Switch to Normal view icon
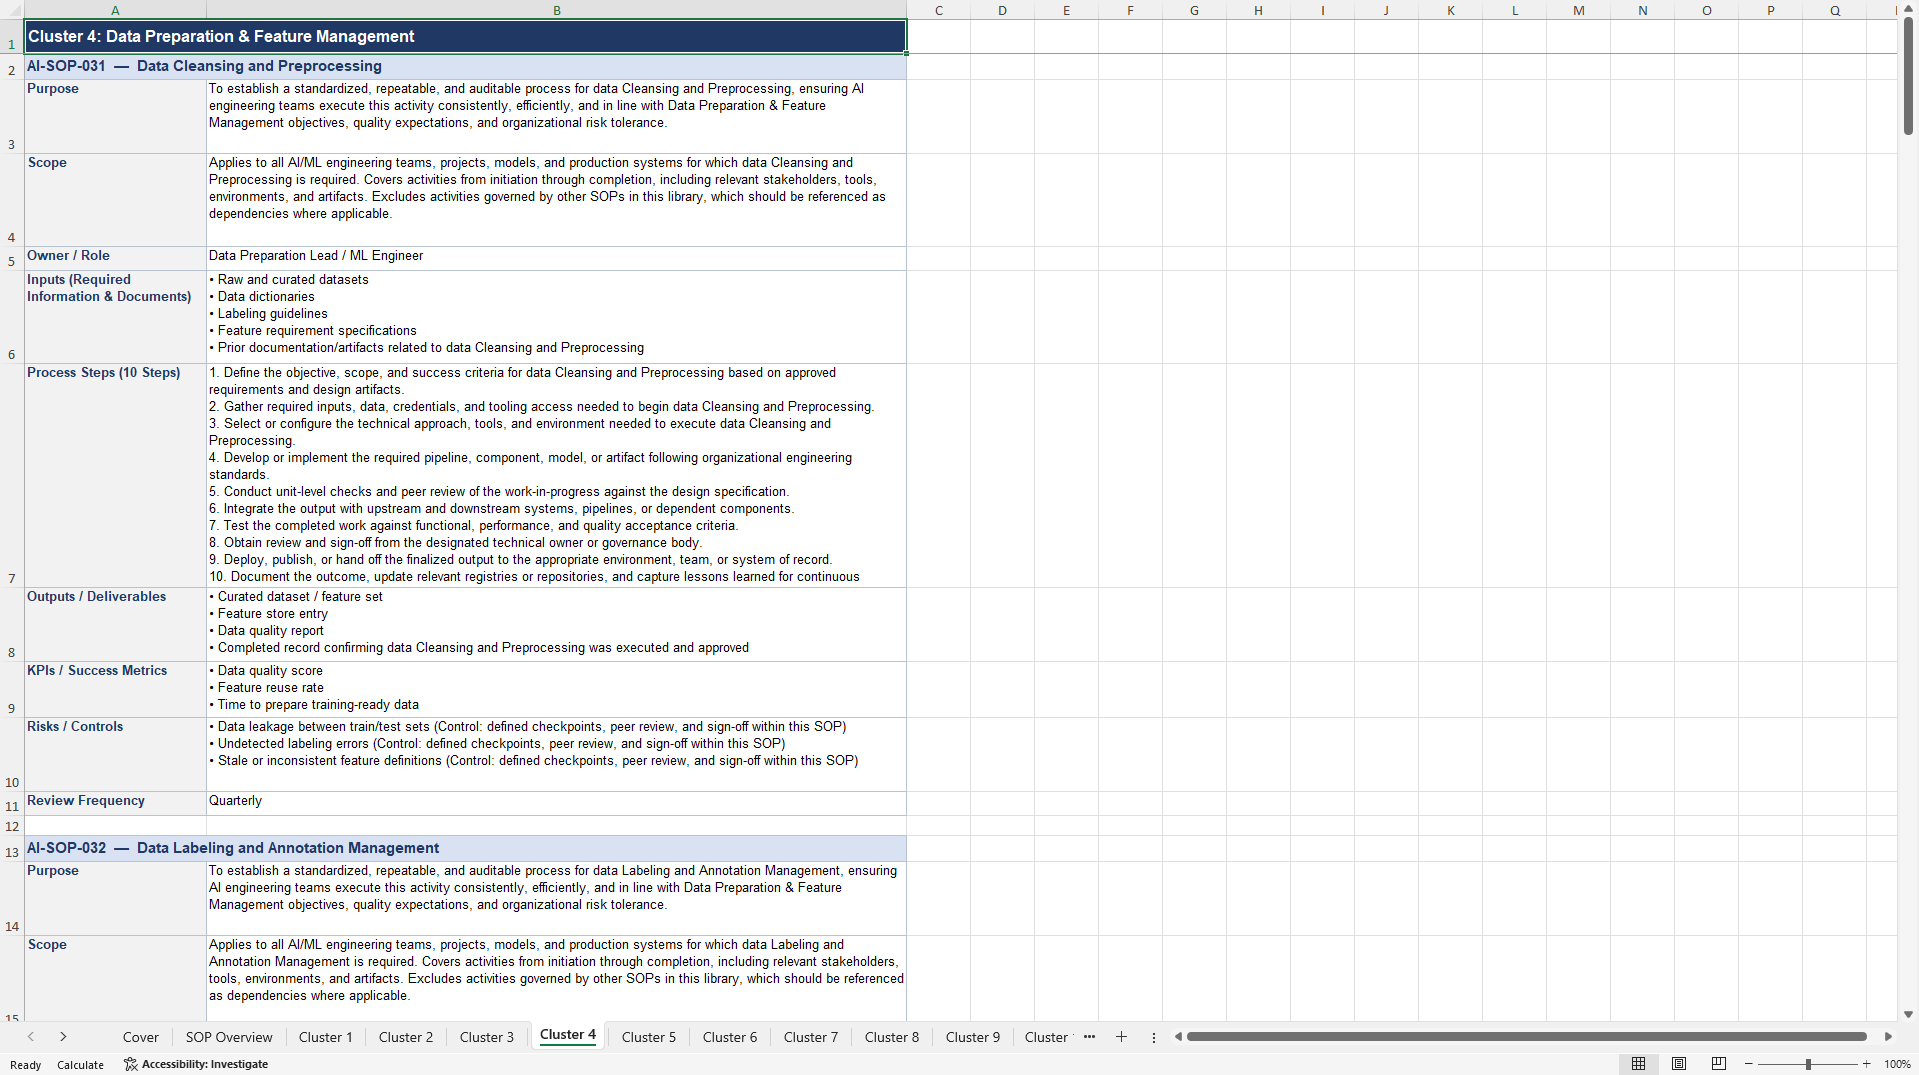Viewport: 1919px width, 1075px height. tap(1638, 1064)
